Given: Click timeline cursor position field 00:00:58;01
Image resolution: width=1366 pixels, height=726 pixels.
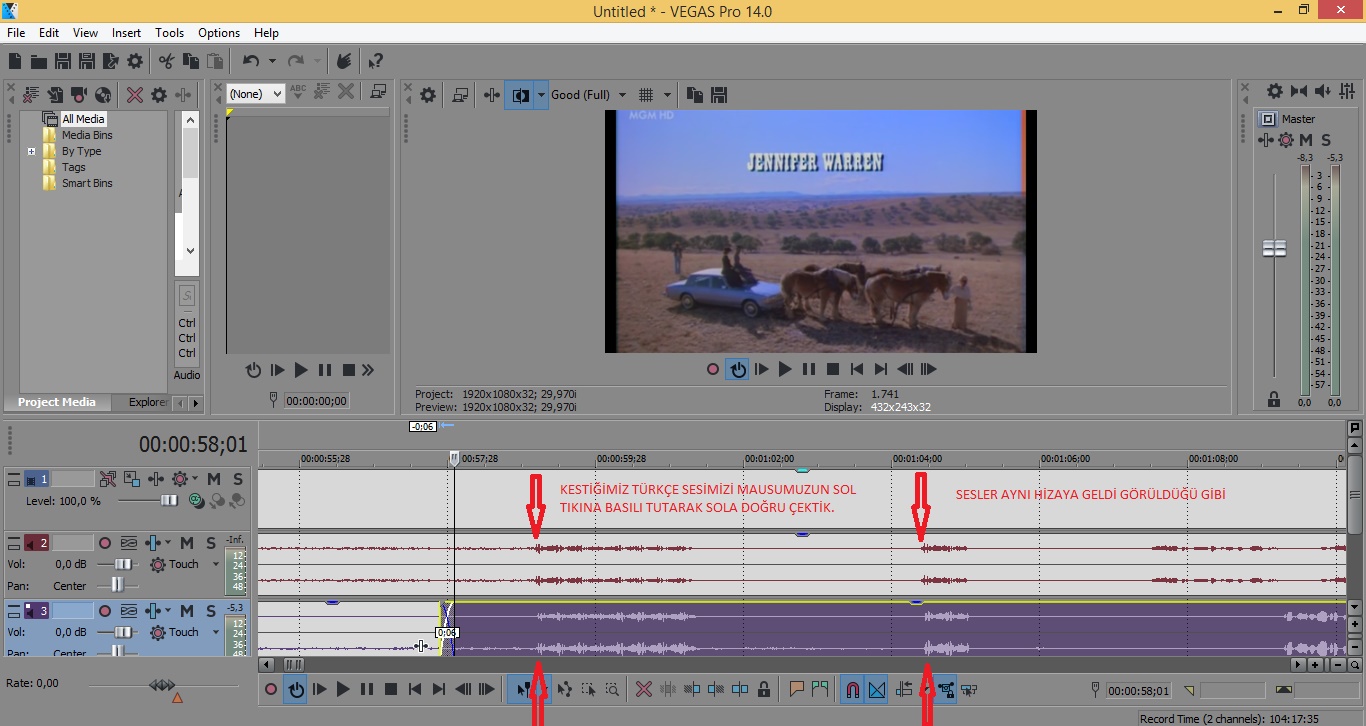Looking at the screenshot, I should [1139, 690].
